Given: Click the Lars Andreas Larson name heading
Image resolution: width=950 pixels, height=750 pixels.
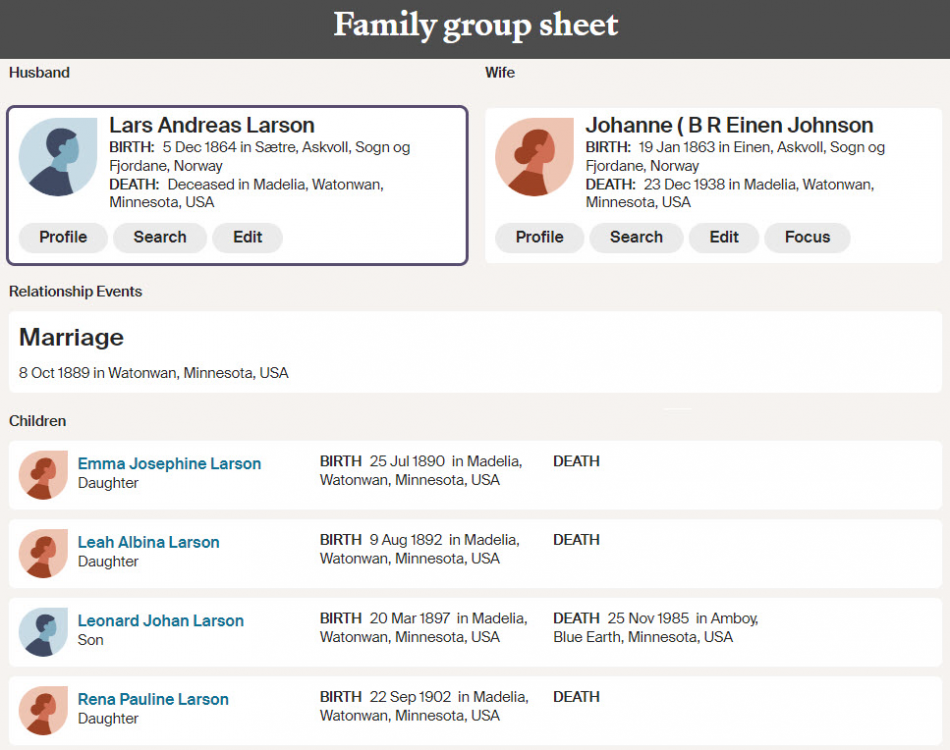Looking at the screenshot, I should pos(212,125).
